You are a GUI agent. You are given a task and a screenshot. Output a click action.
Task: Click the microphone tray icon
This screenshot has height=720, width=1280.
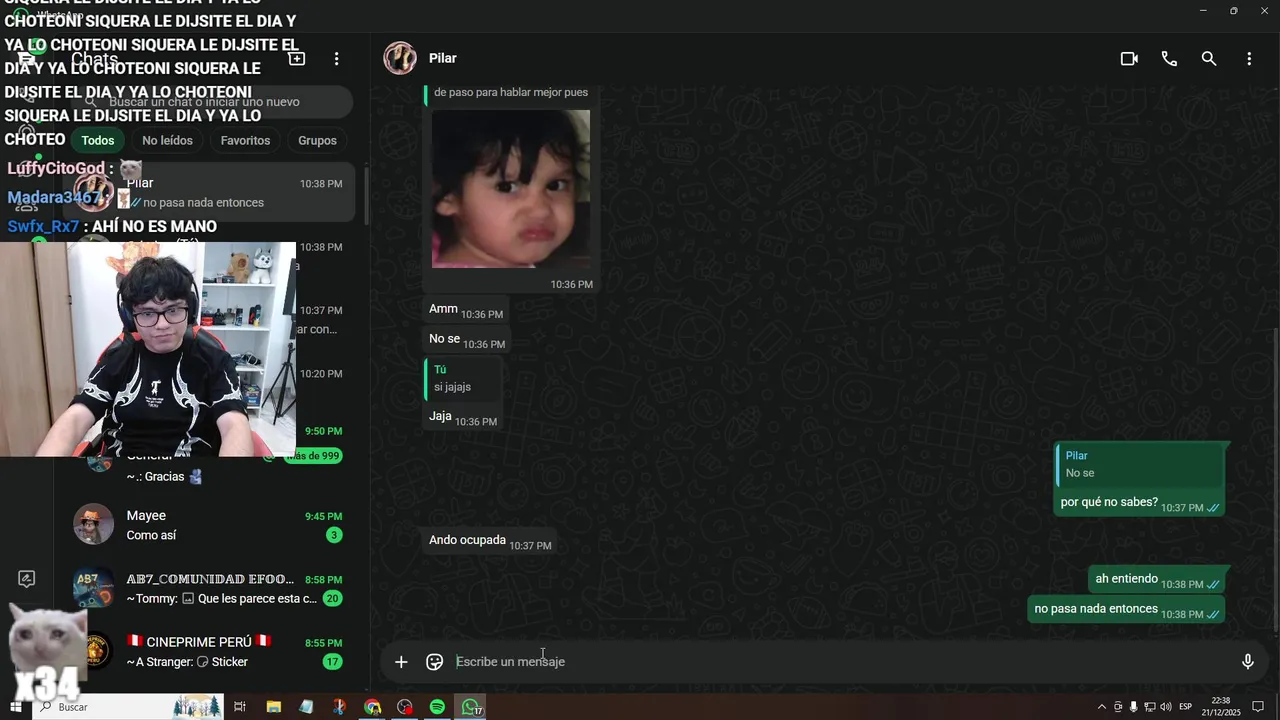(1134, 707)
